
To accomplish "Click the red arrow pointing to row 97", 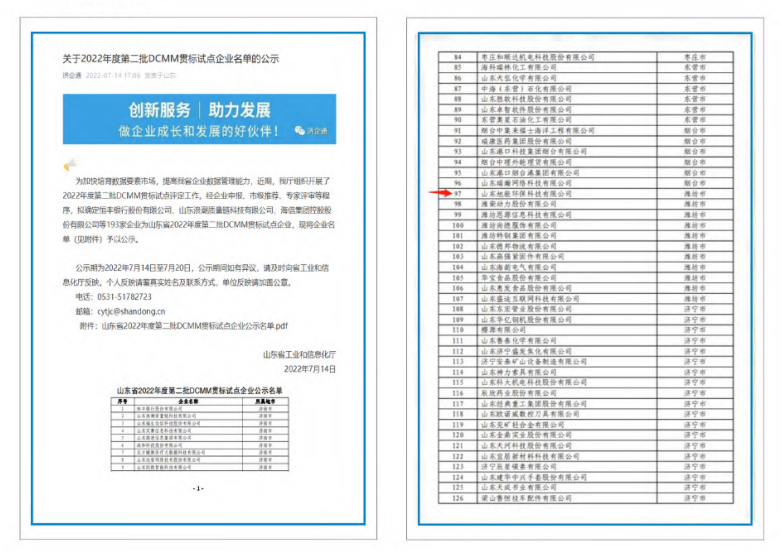I will (x=436, y=192).
